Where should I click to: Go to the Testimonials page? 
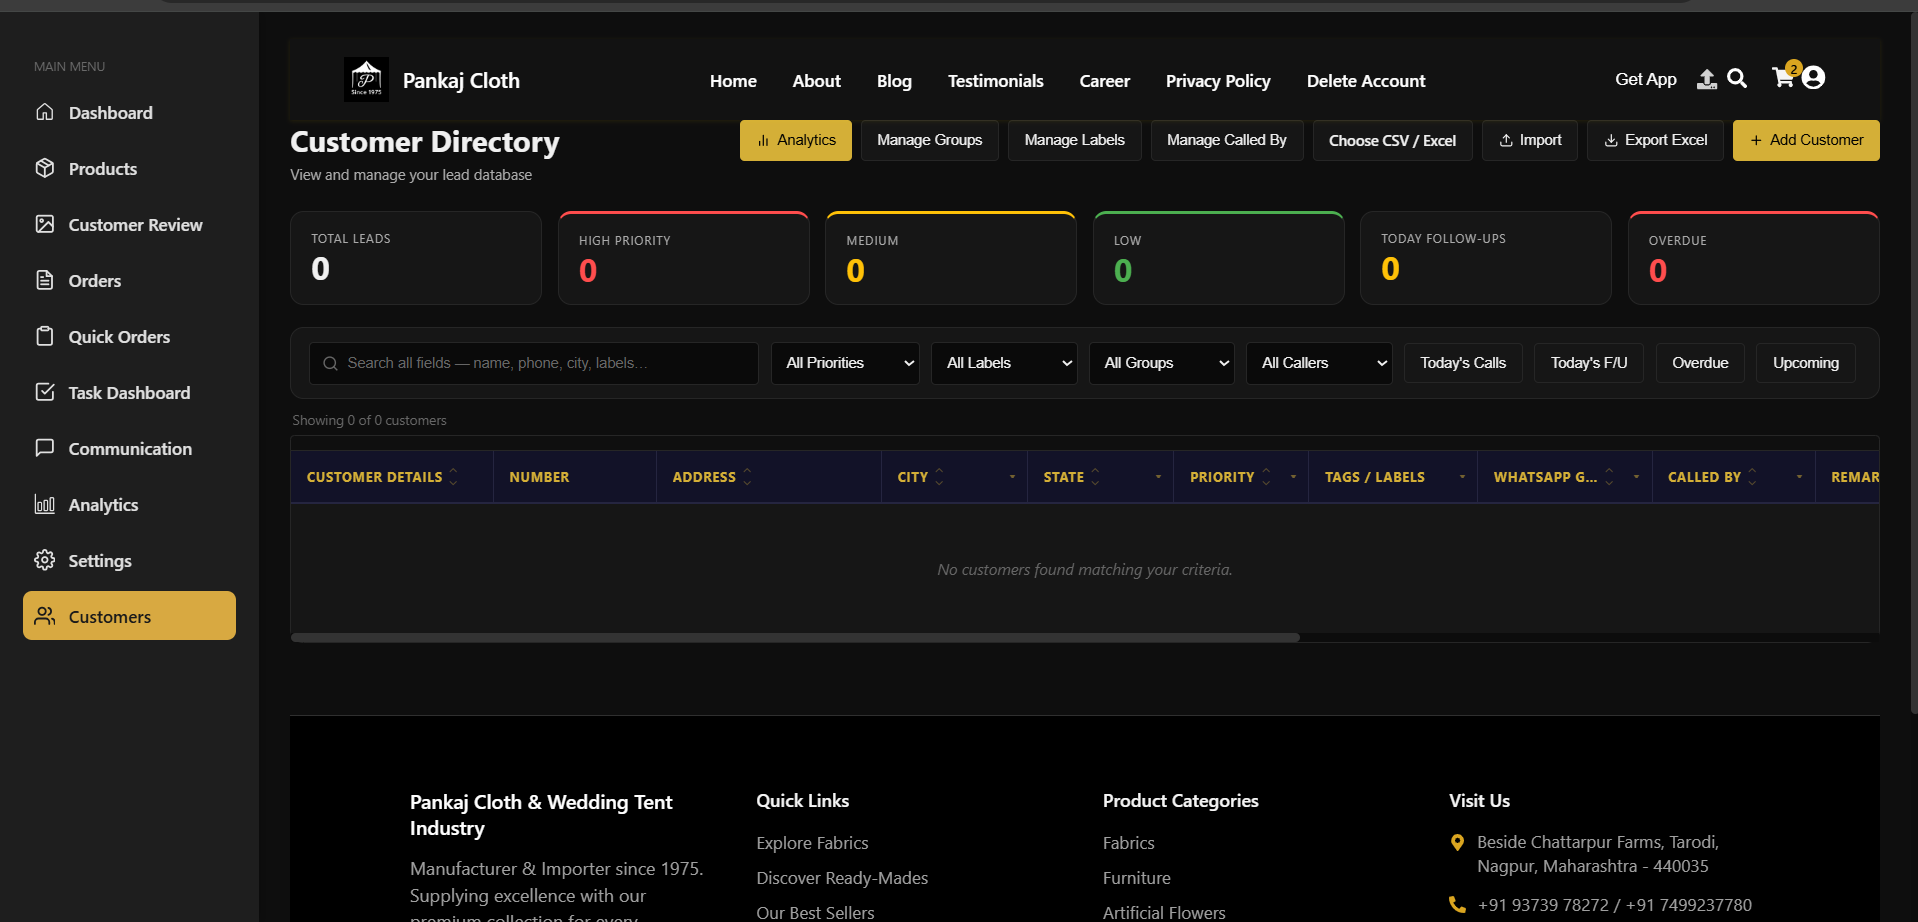(x=995, y=81)
